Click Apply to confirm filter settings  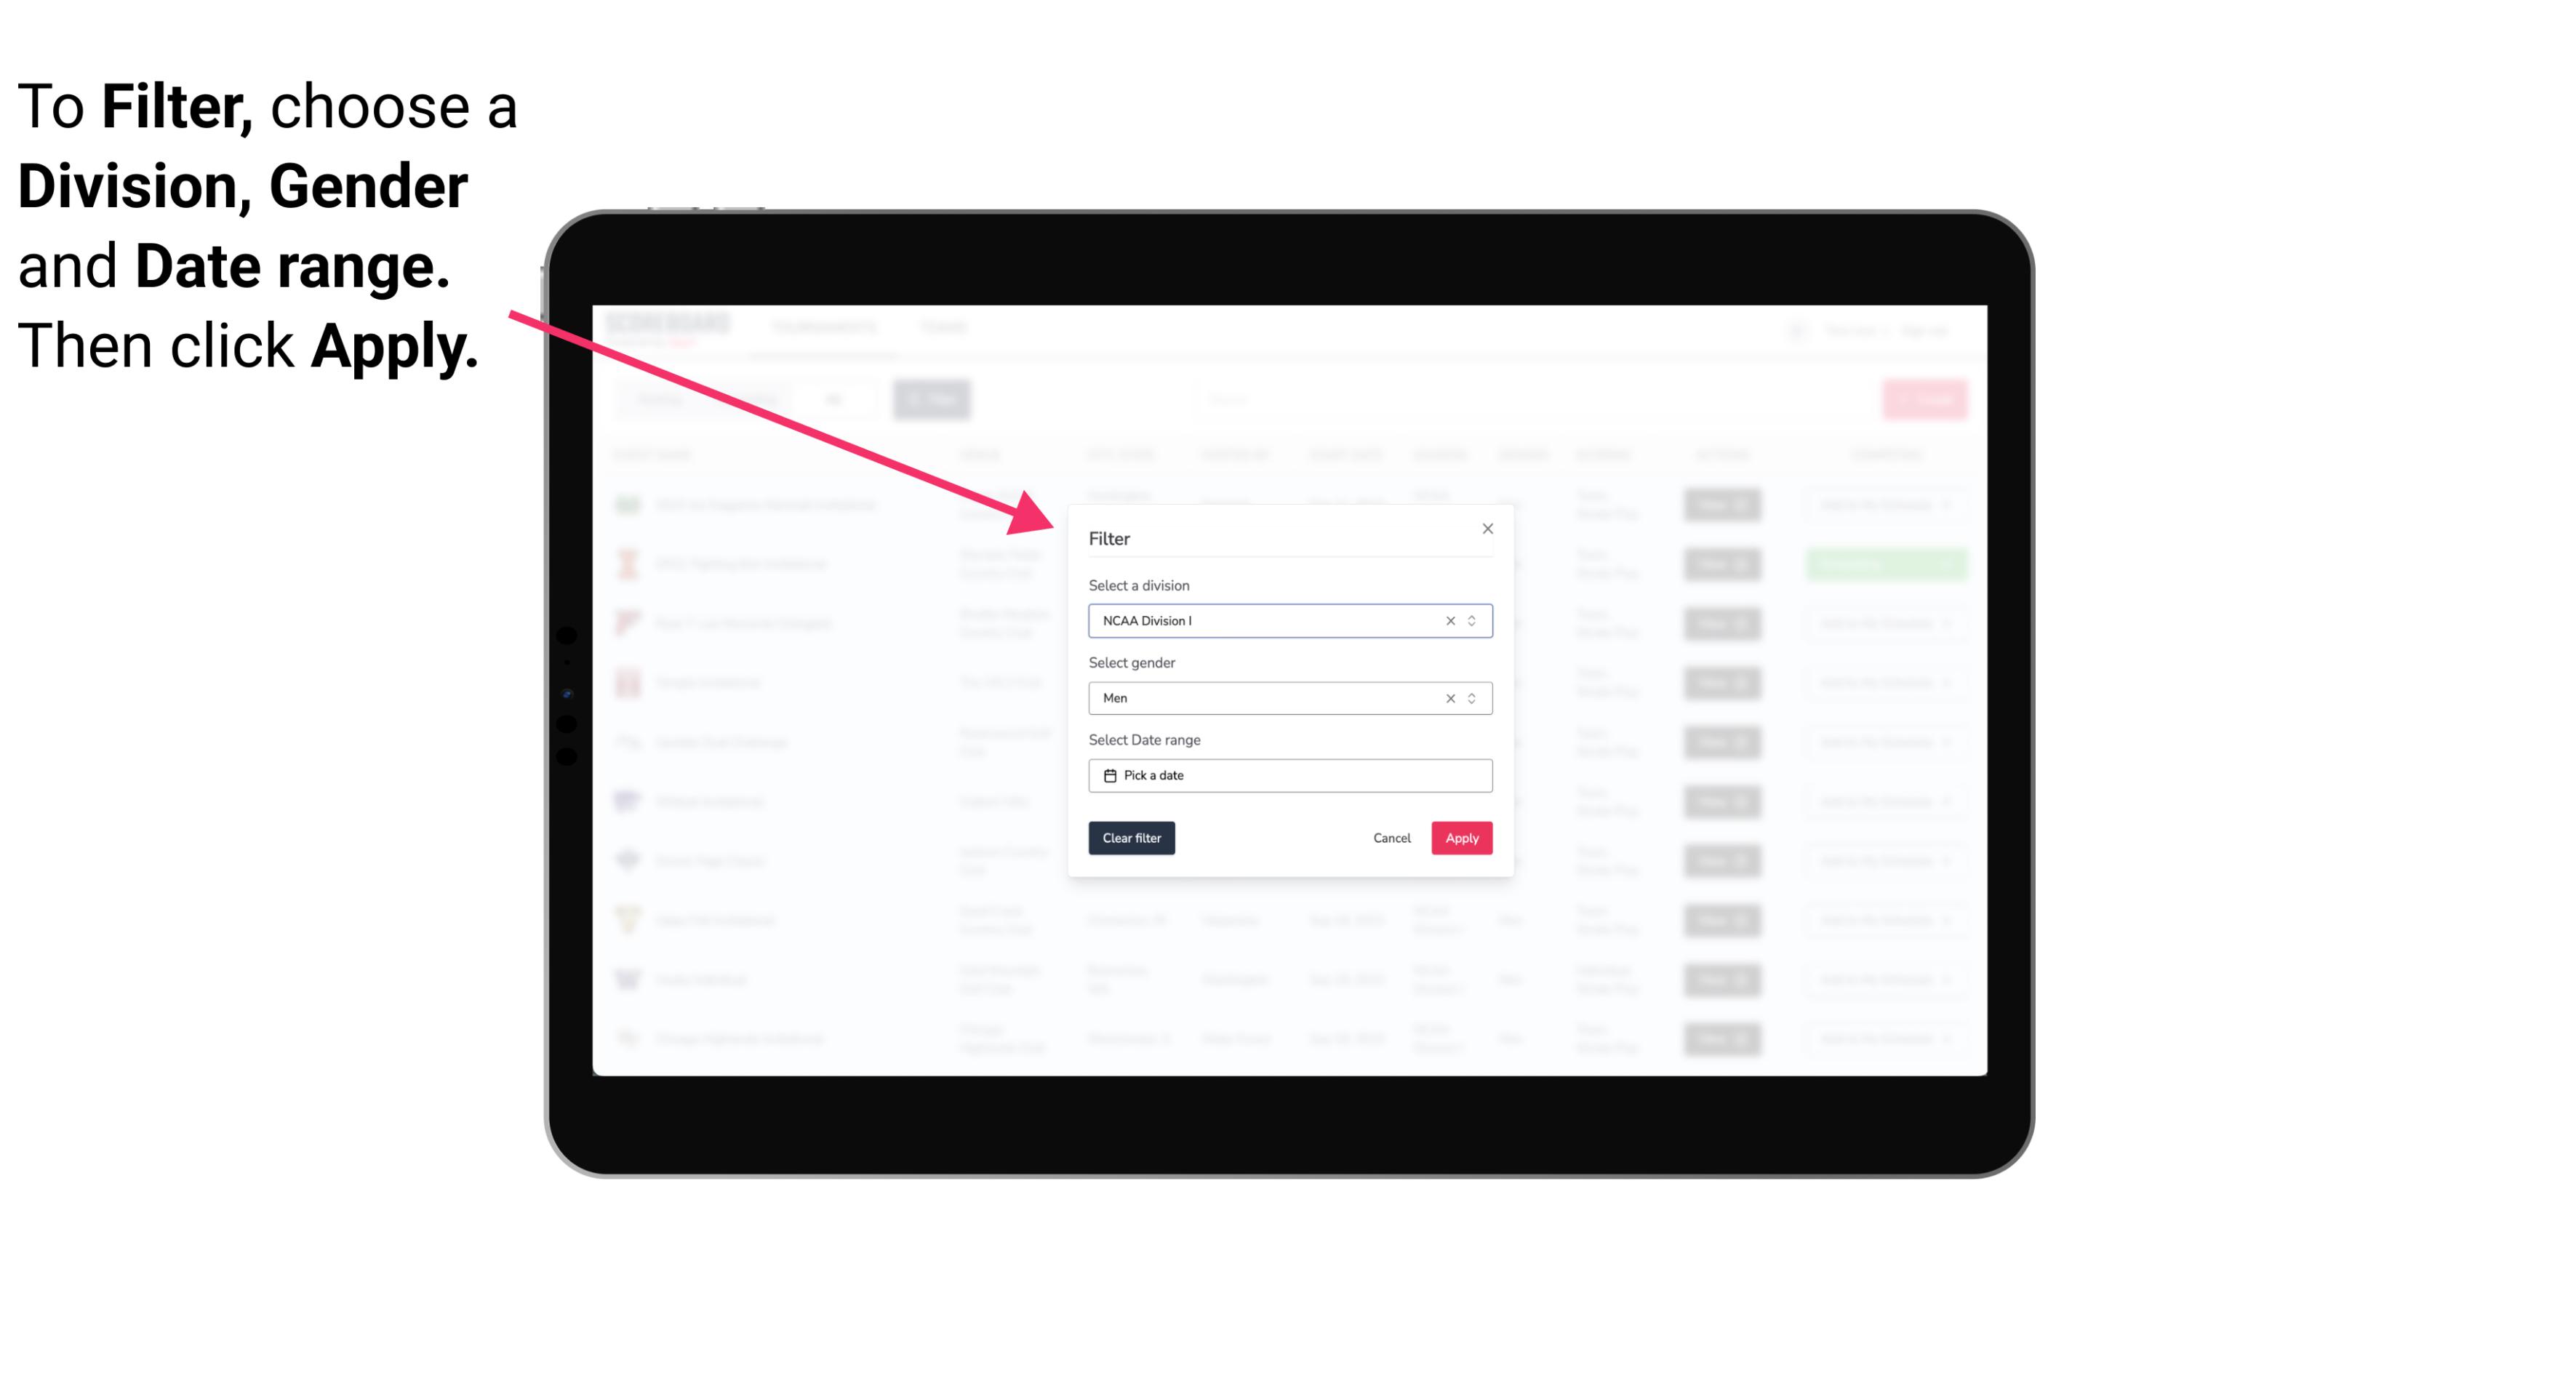click(x=1460, y=838)
